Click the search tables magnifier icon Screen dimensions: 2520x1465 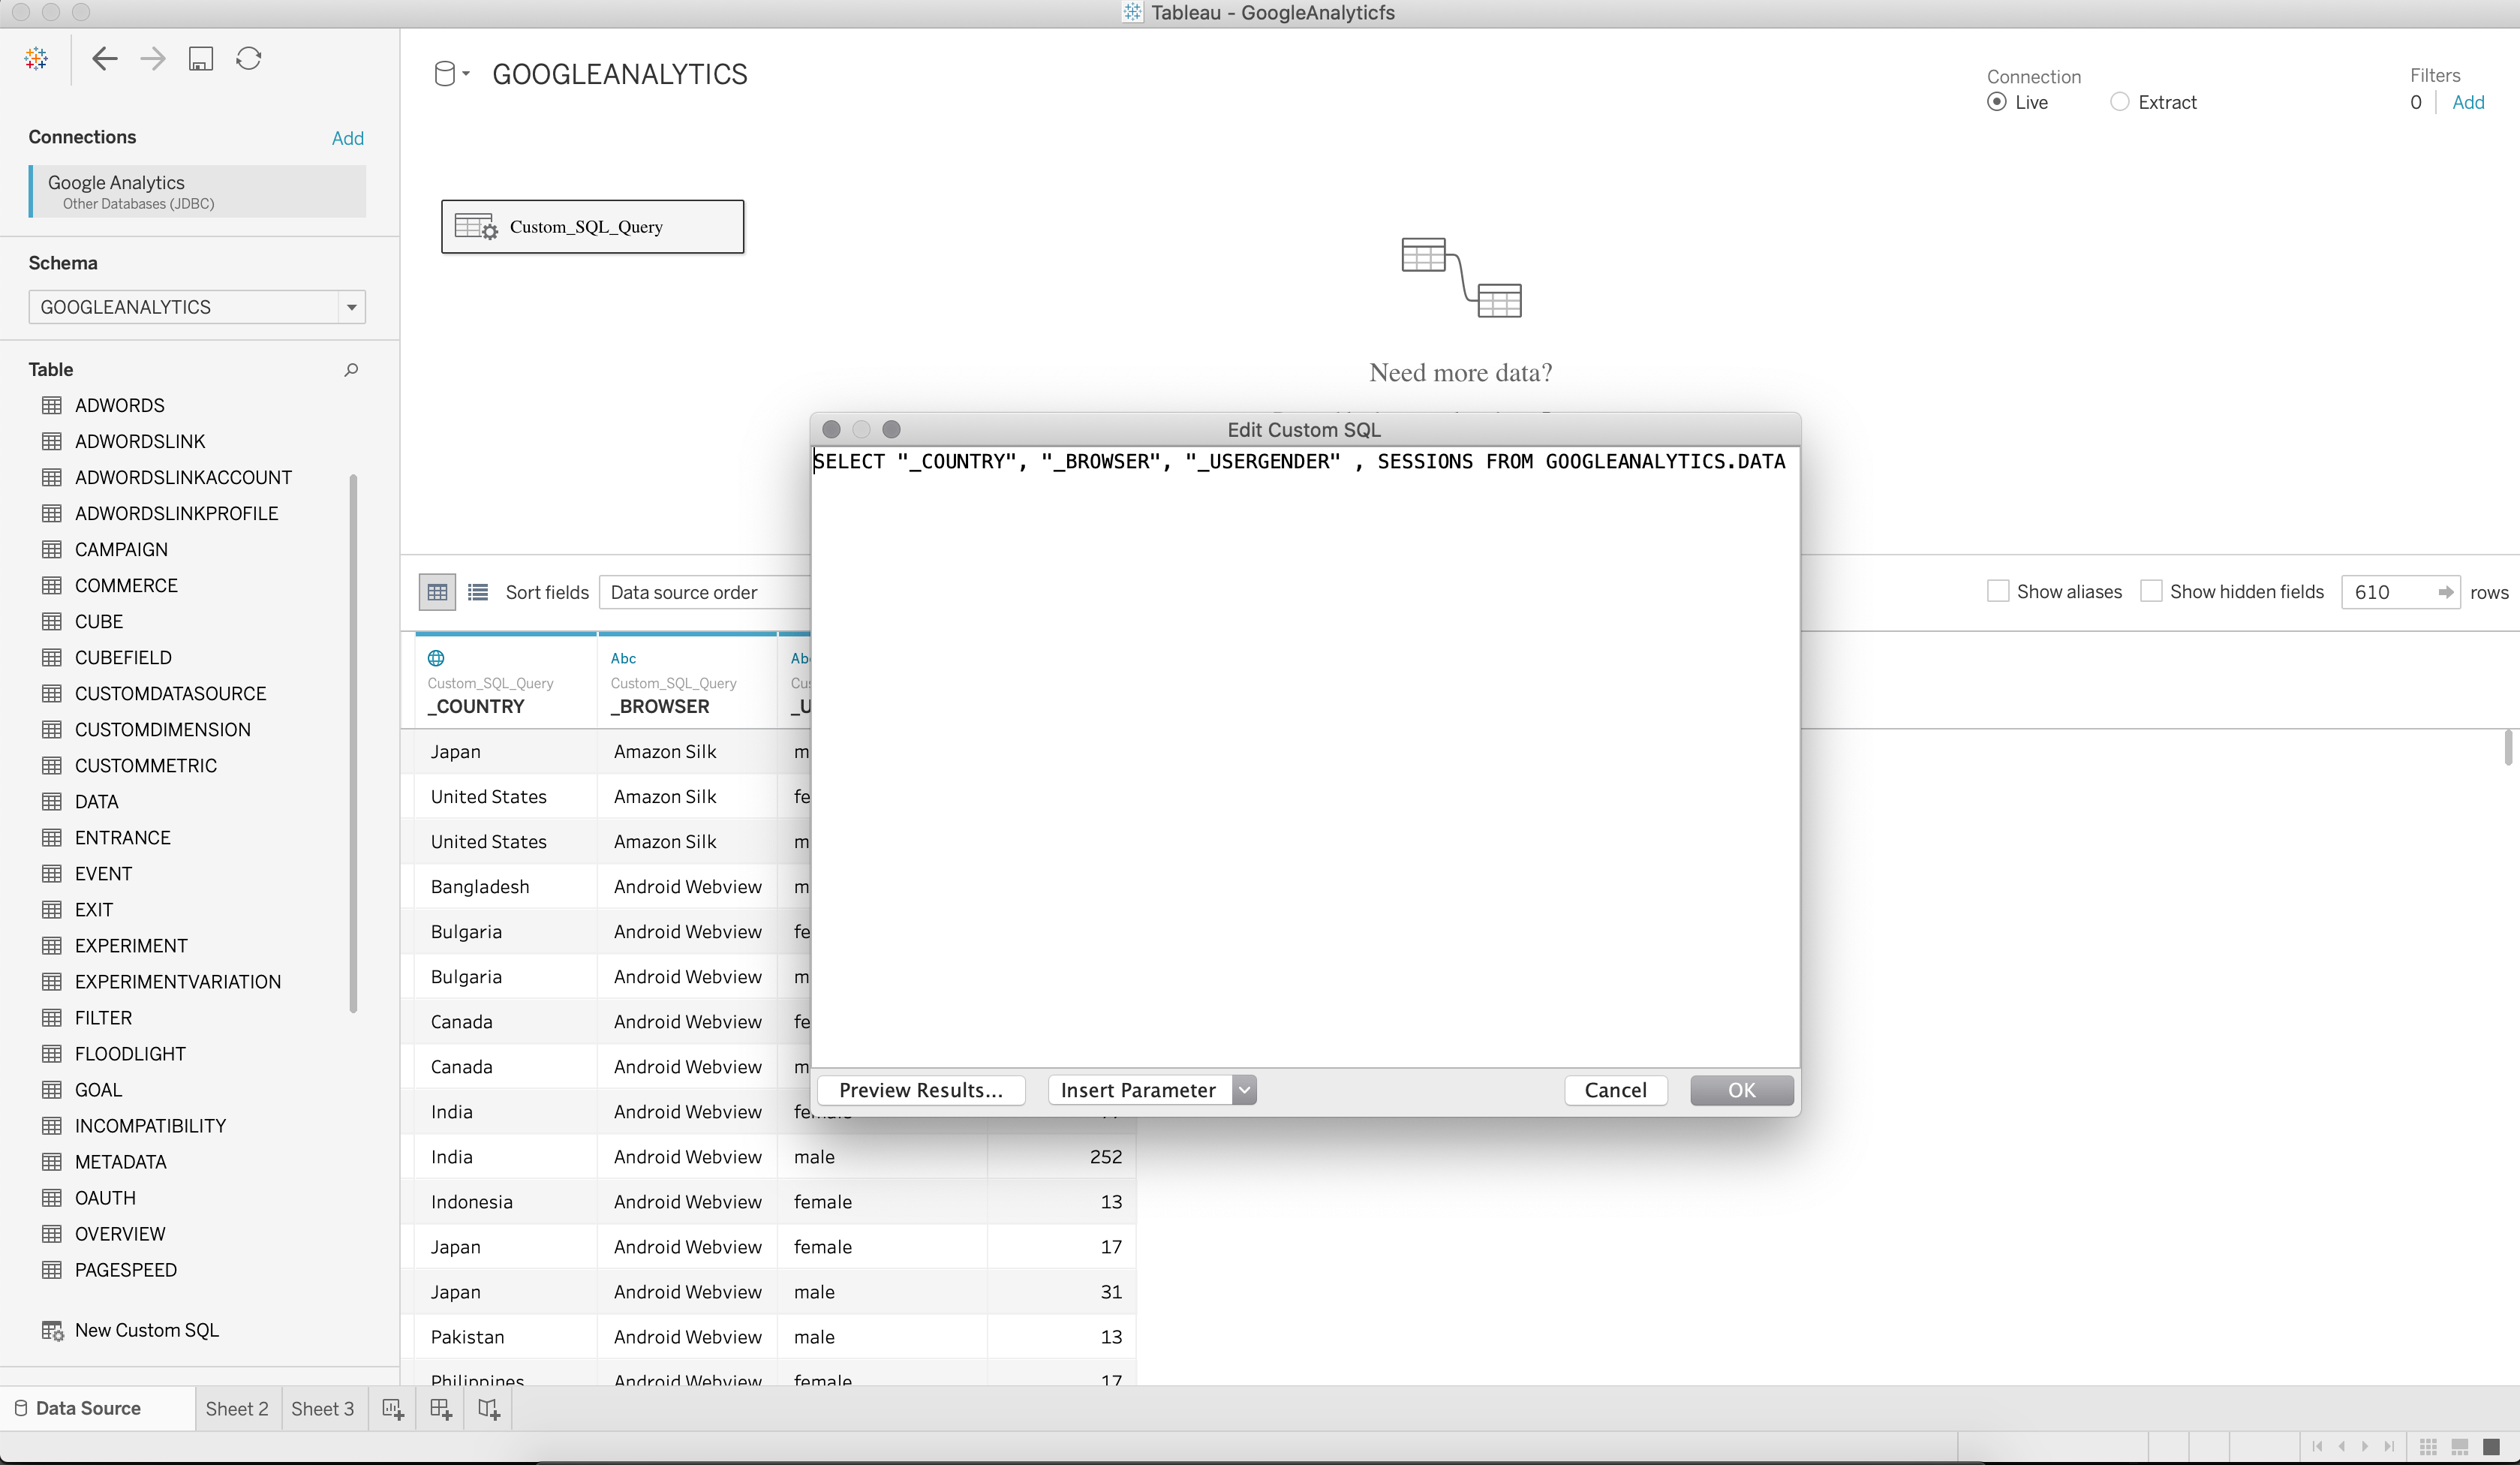[351, 370]
